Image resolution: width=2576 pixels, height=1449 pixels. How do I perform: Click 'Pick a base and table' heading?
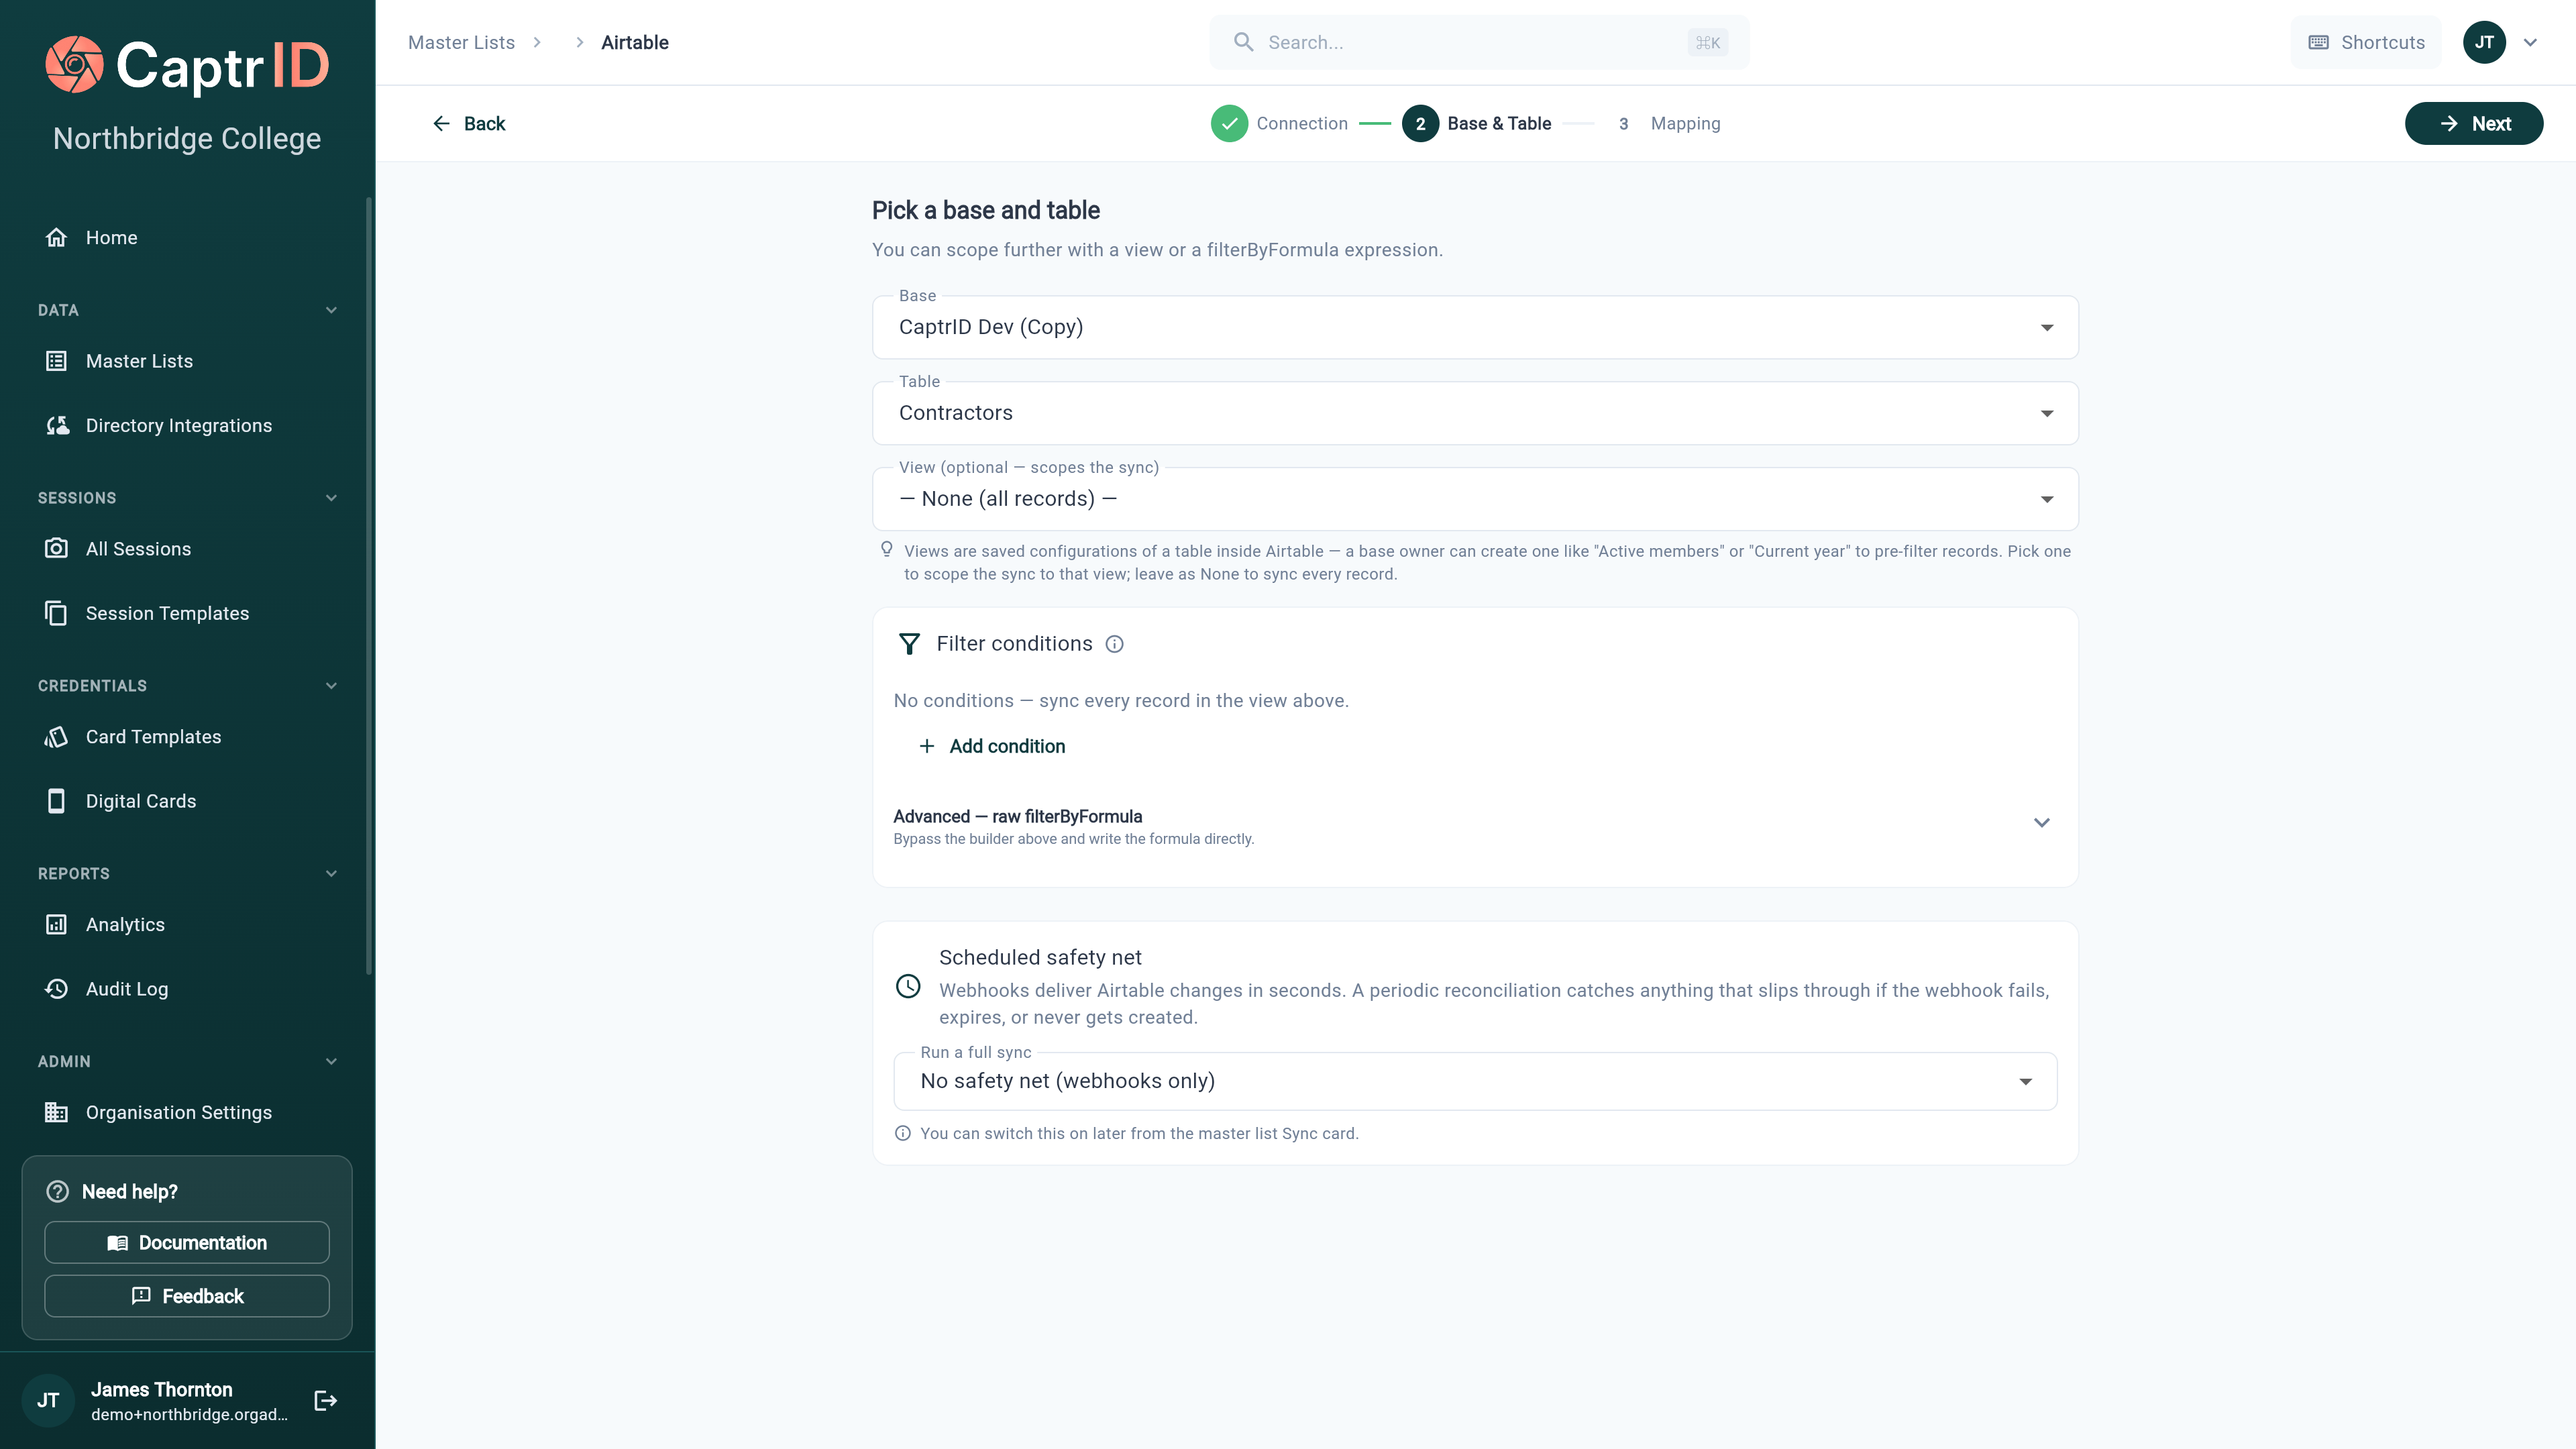coord(985,210)
